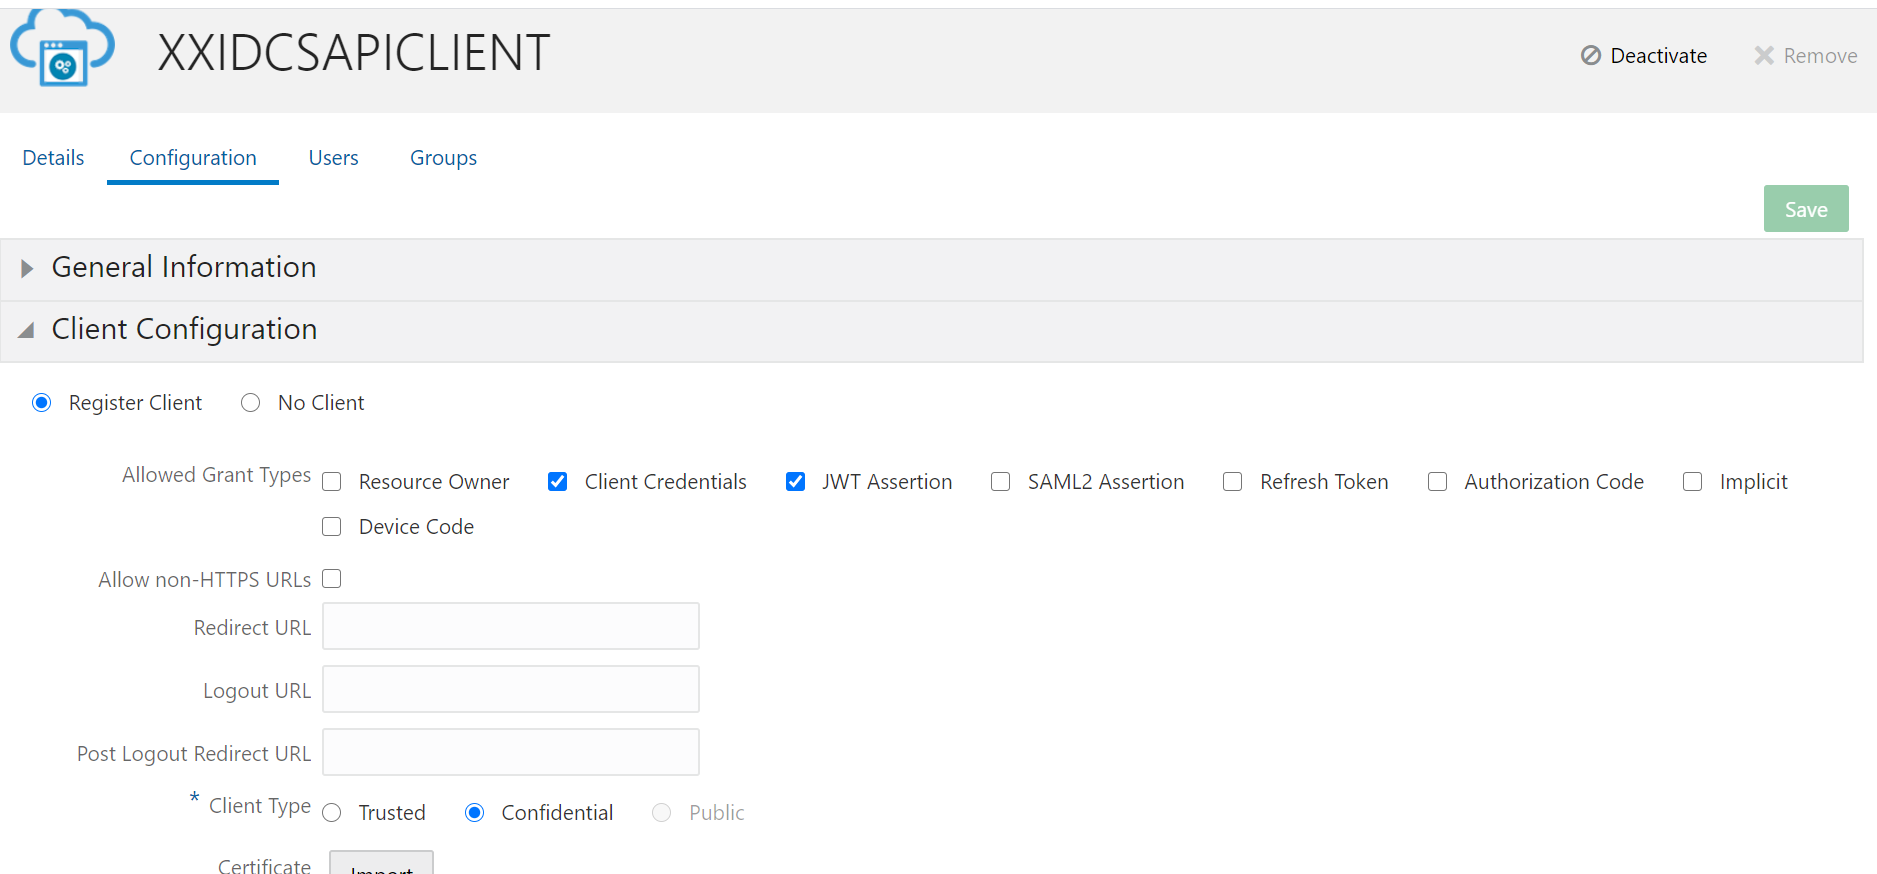Click the Remove text link
The image size is (1877, 874).
tap(1820, 56)
